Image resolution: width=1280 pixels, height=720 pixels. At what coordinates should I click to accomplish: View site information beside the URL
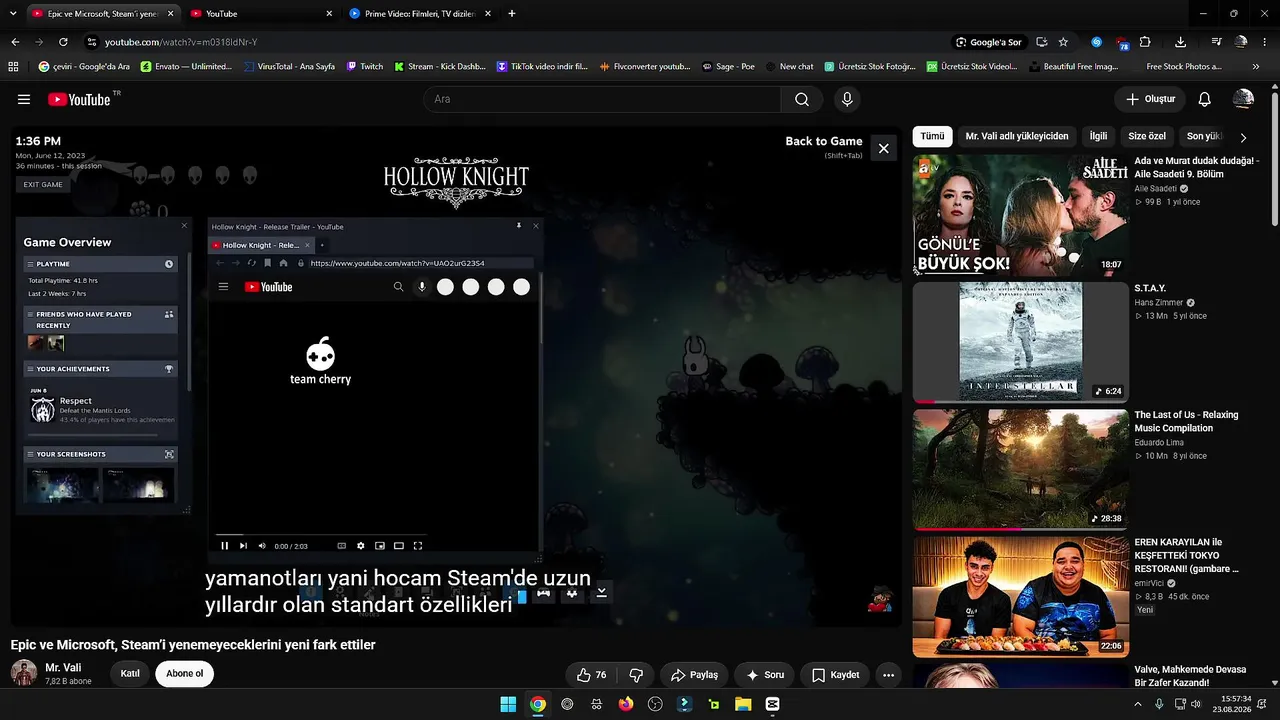coord(92,42)
